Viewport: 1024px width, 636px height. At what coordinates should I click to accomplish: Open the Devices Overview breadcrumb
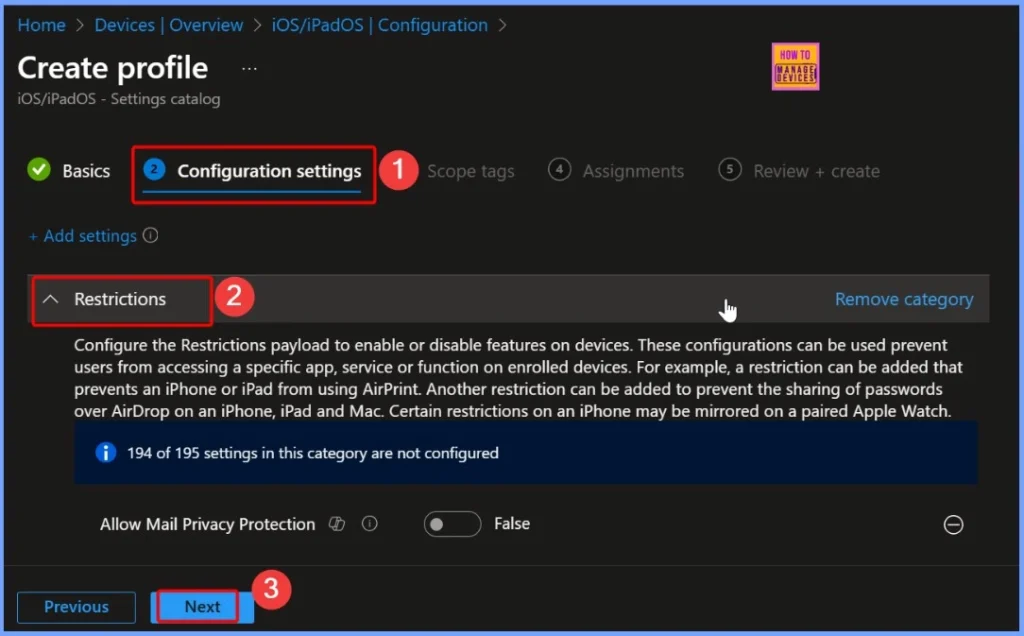click(168, 24)
